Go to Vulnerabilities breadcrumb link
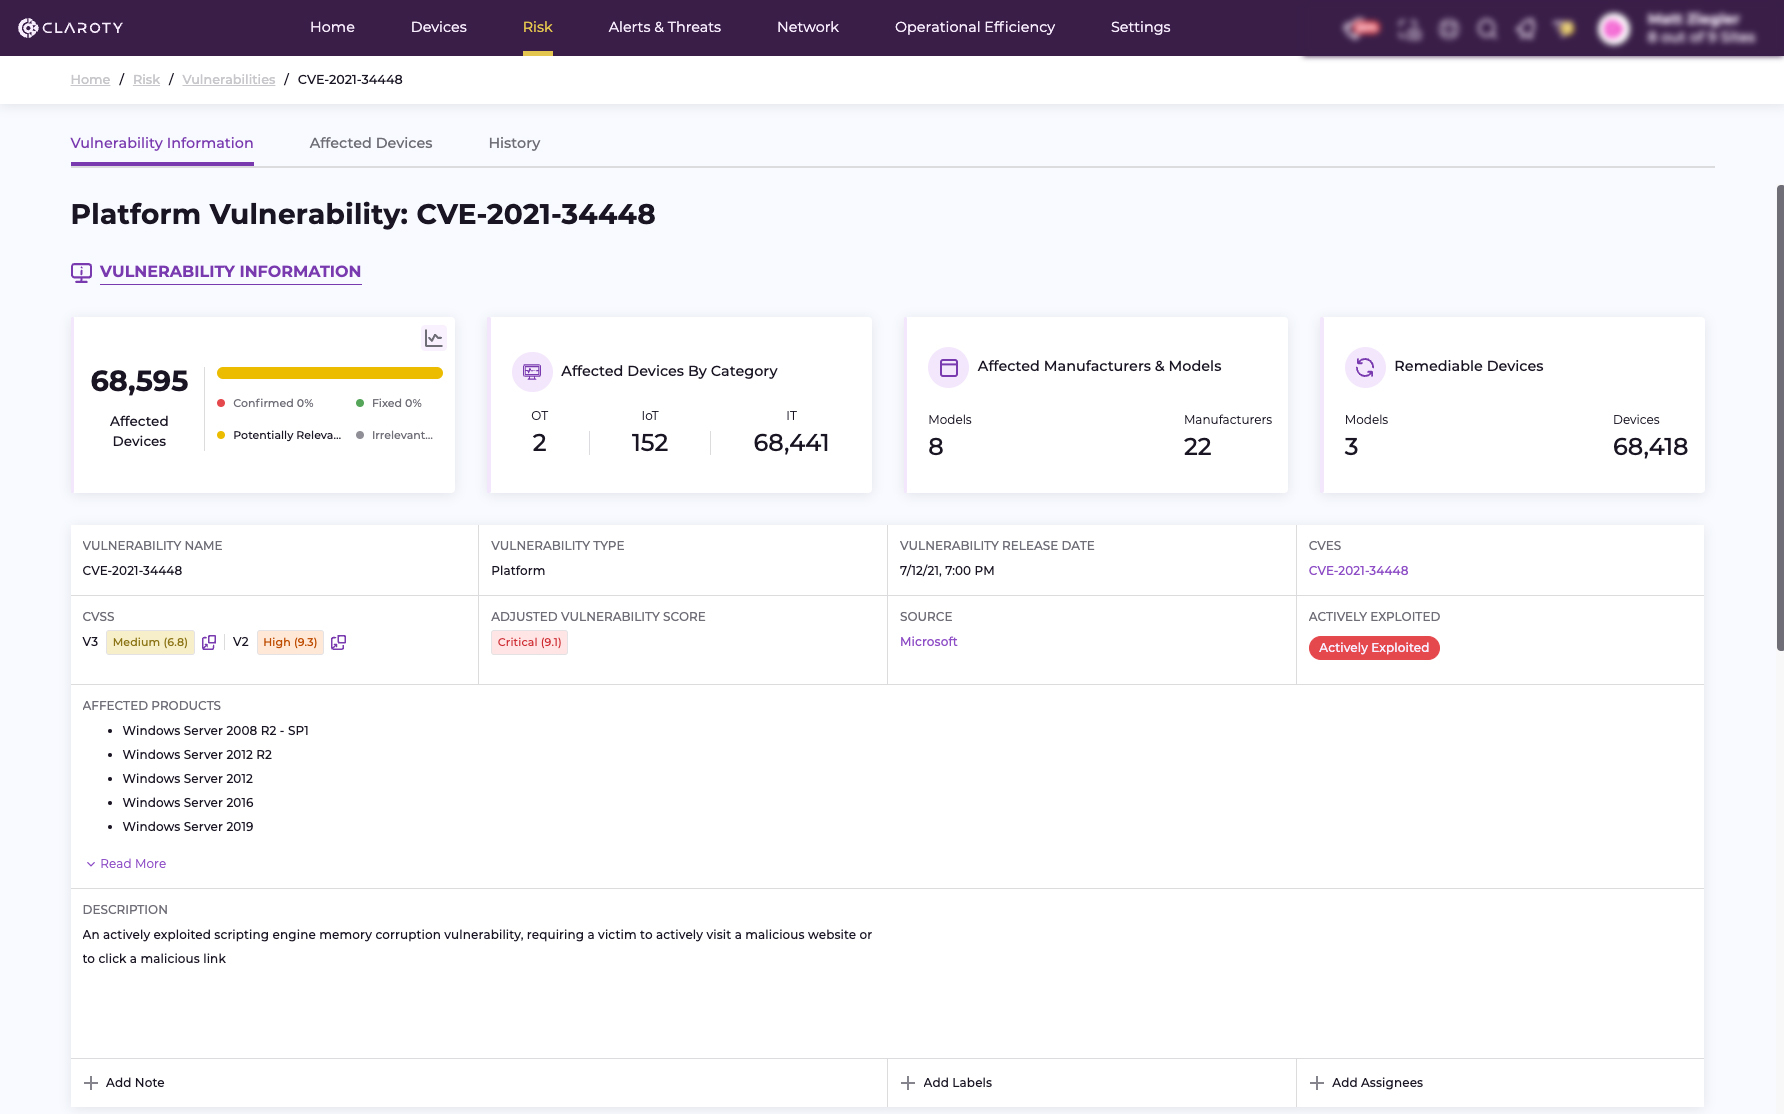This screenshot has height=1114, width=1784. pos(229,80)
